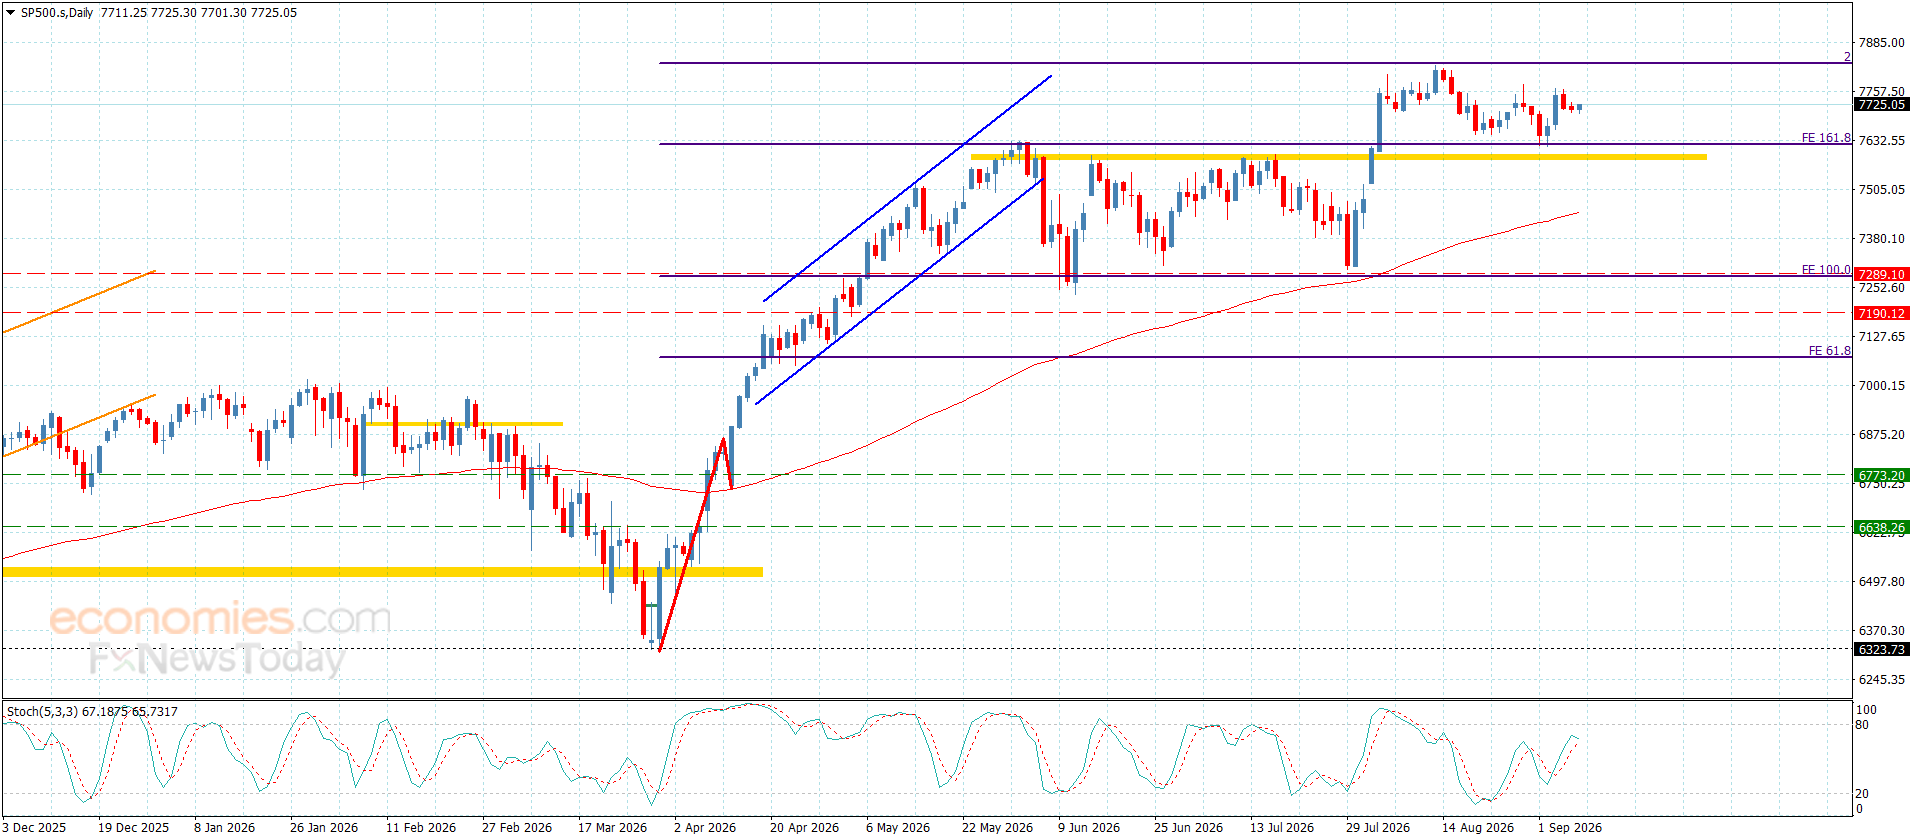This screenshot has height=840, width=1916.
Task: Click the green price tag 6773.20
Action: tap(1881, 476)
